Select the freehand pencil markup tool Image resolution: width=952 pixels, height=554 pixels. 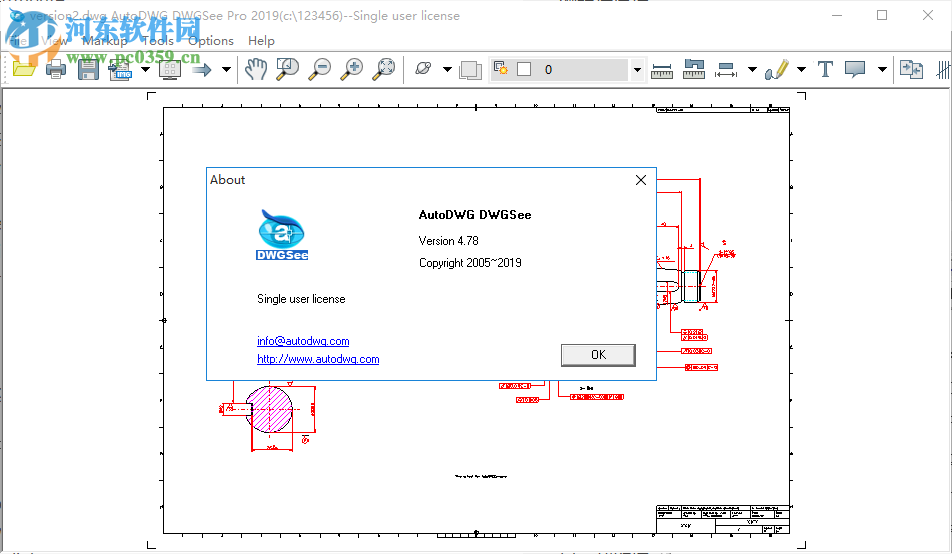(777, 69)
